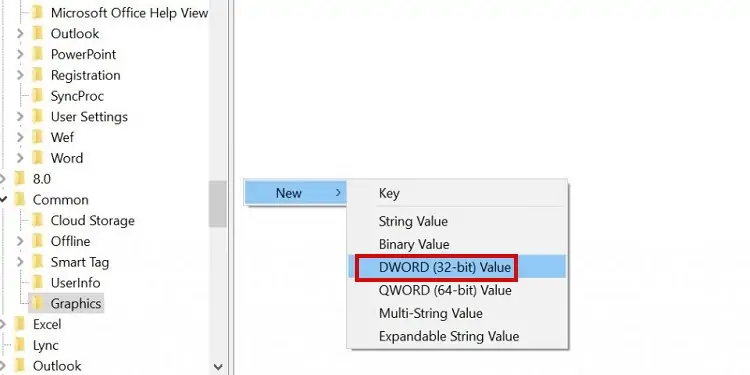Click the Lync folder icon
Viewport: 750px width, 375px height.
pos(20,344)
